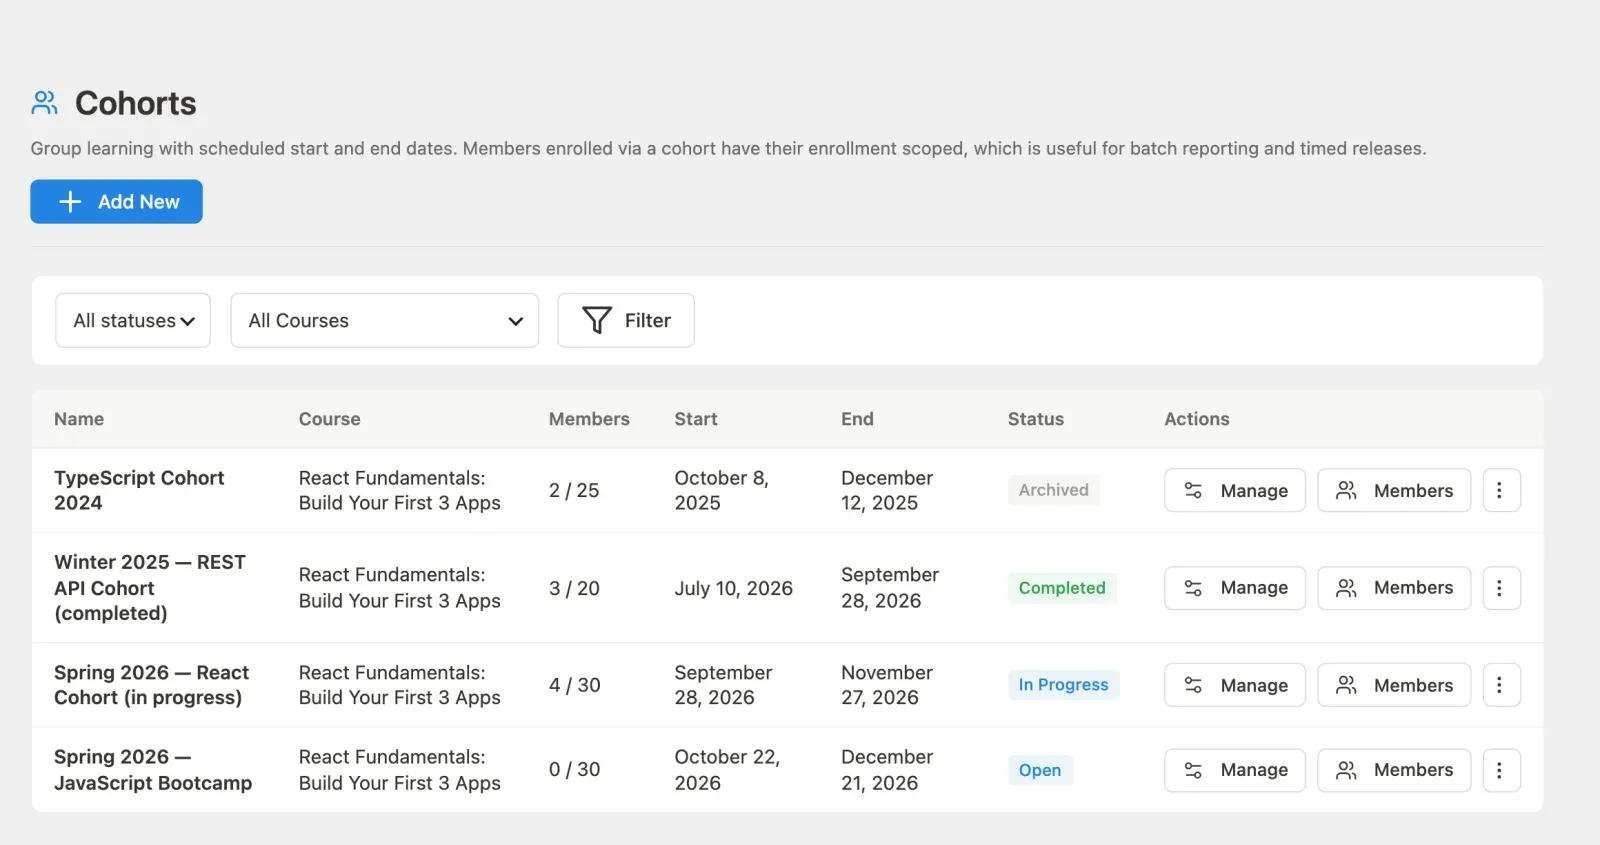Click the Start column header
This screenshot has height=845, width=1600.
(x=696, y=419)
